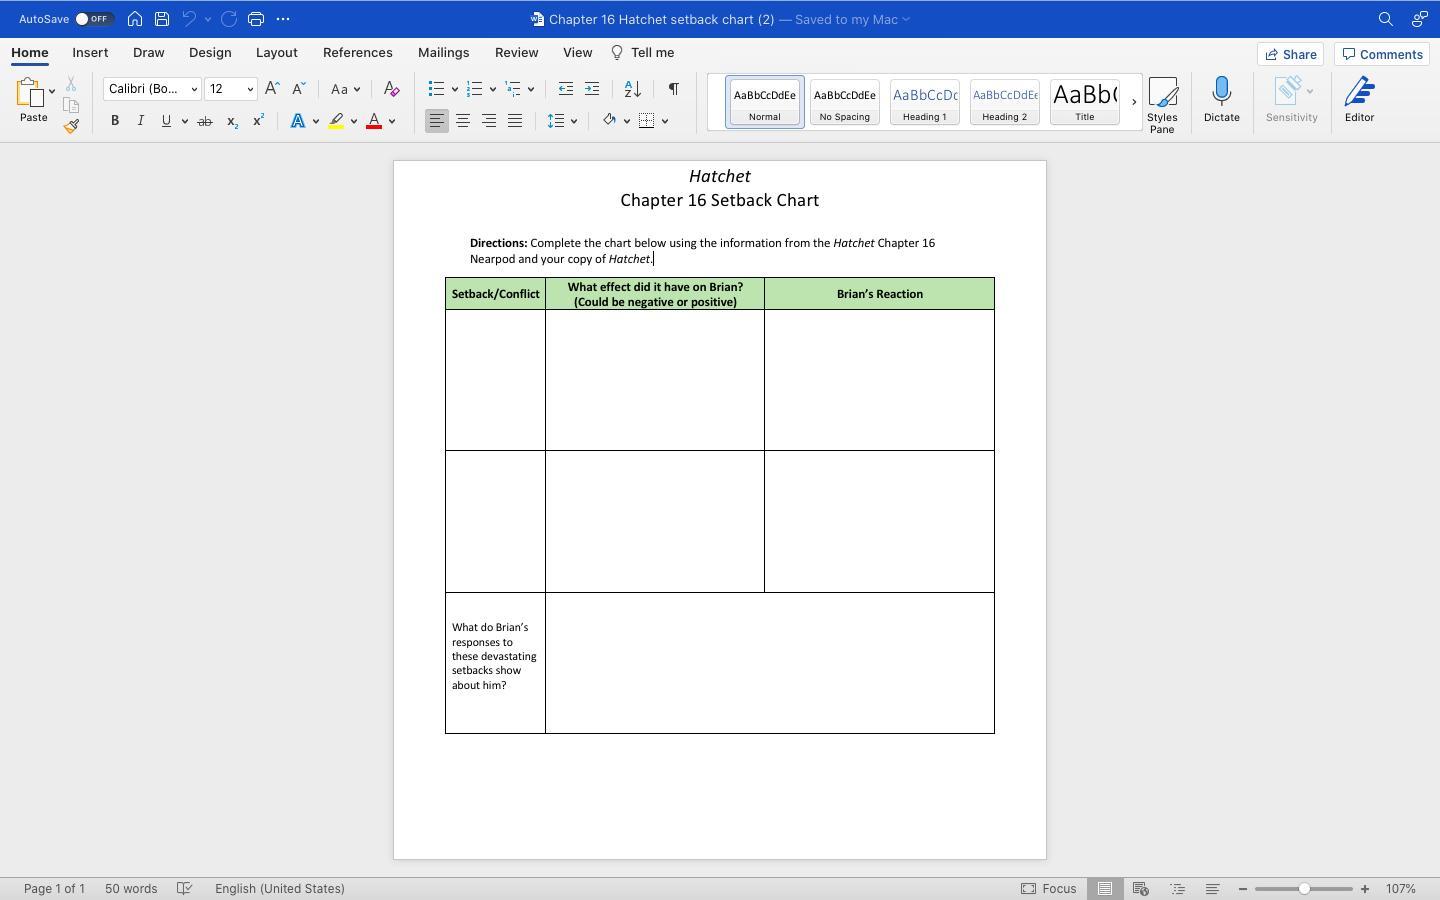Switch to Draft view in status bar
The image size is (1440, 900).
tap(1212, 888)
